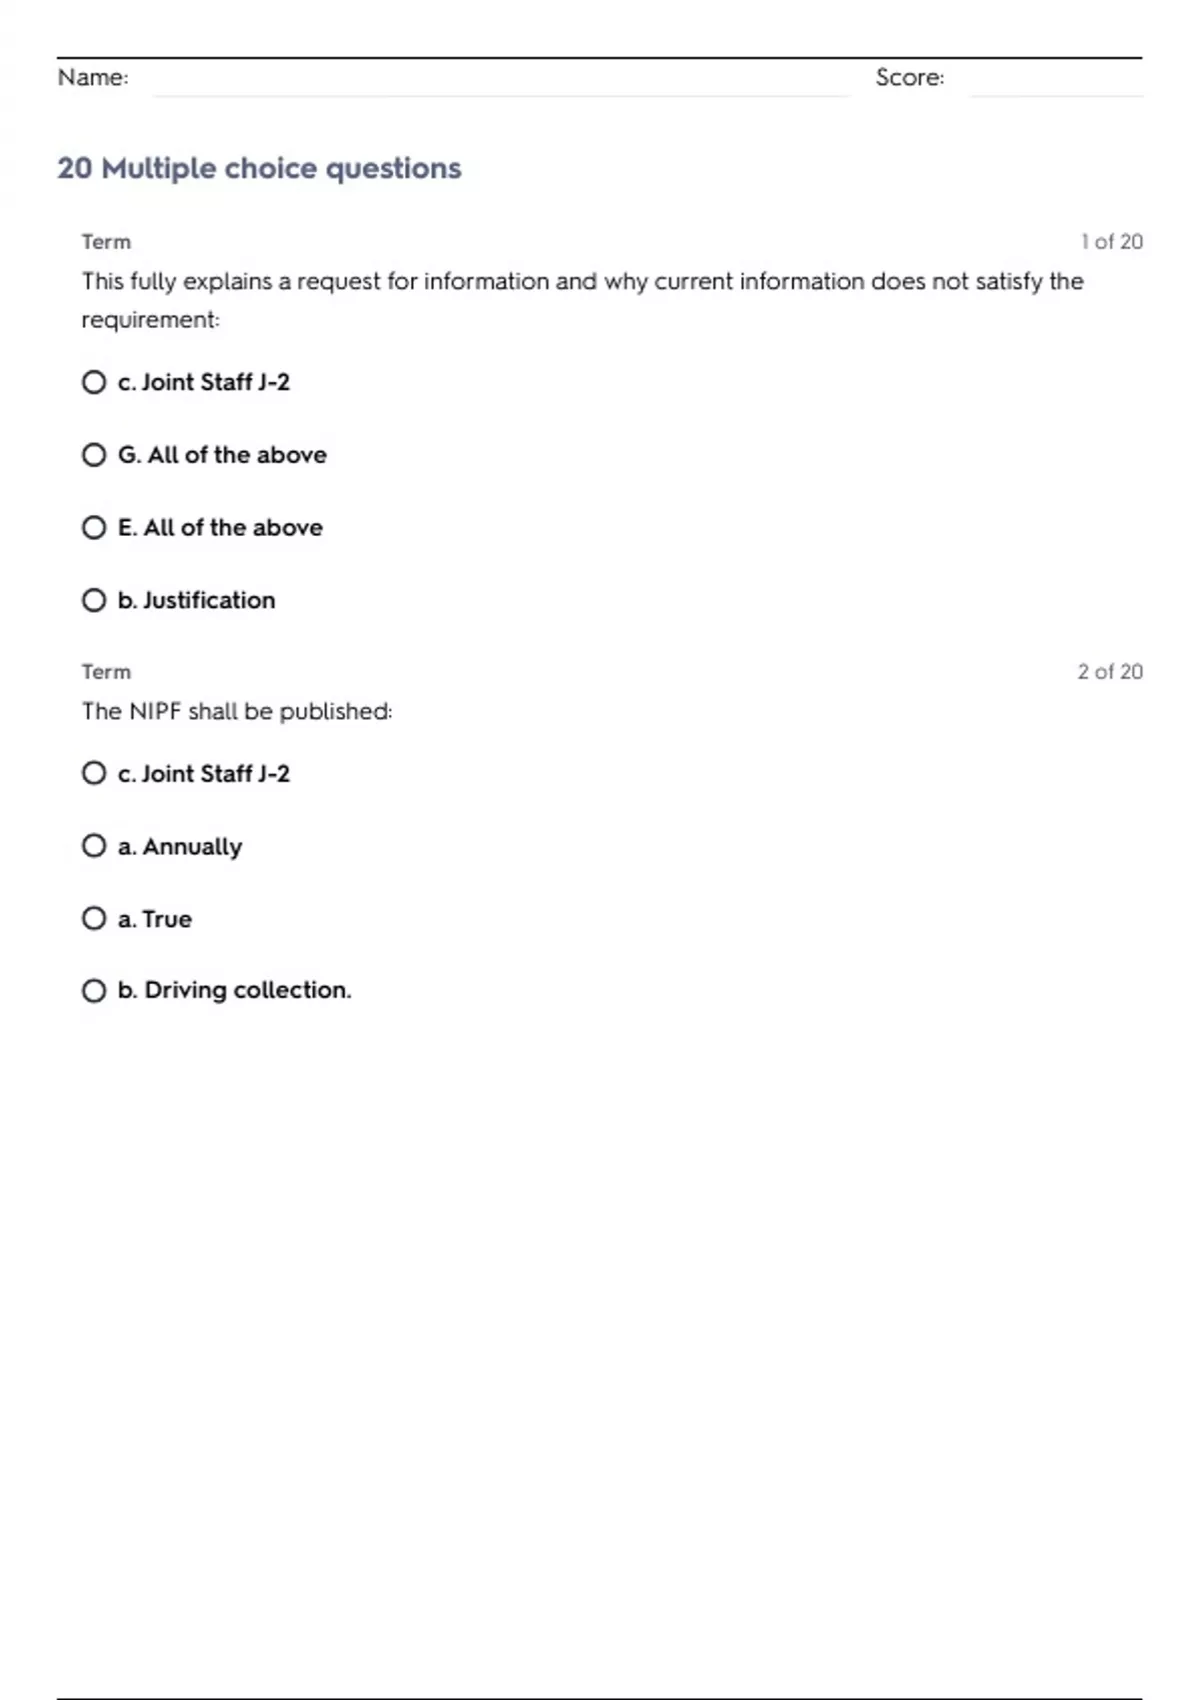Click the 'Score:' label
The width and height of the screenshot is (1200, 1700).
pos(909,78)
